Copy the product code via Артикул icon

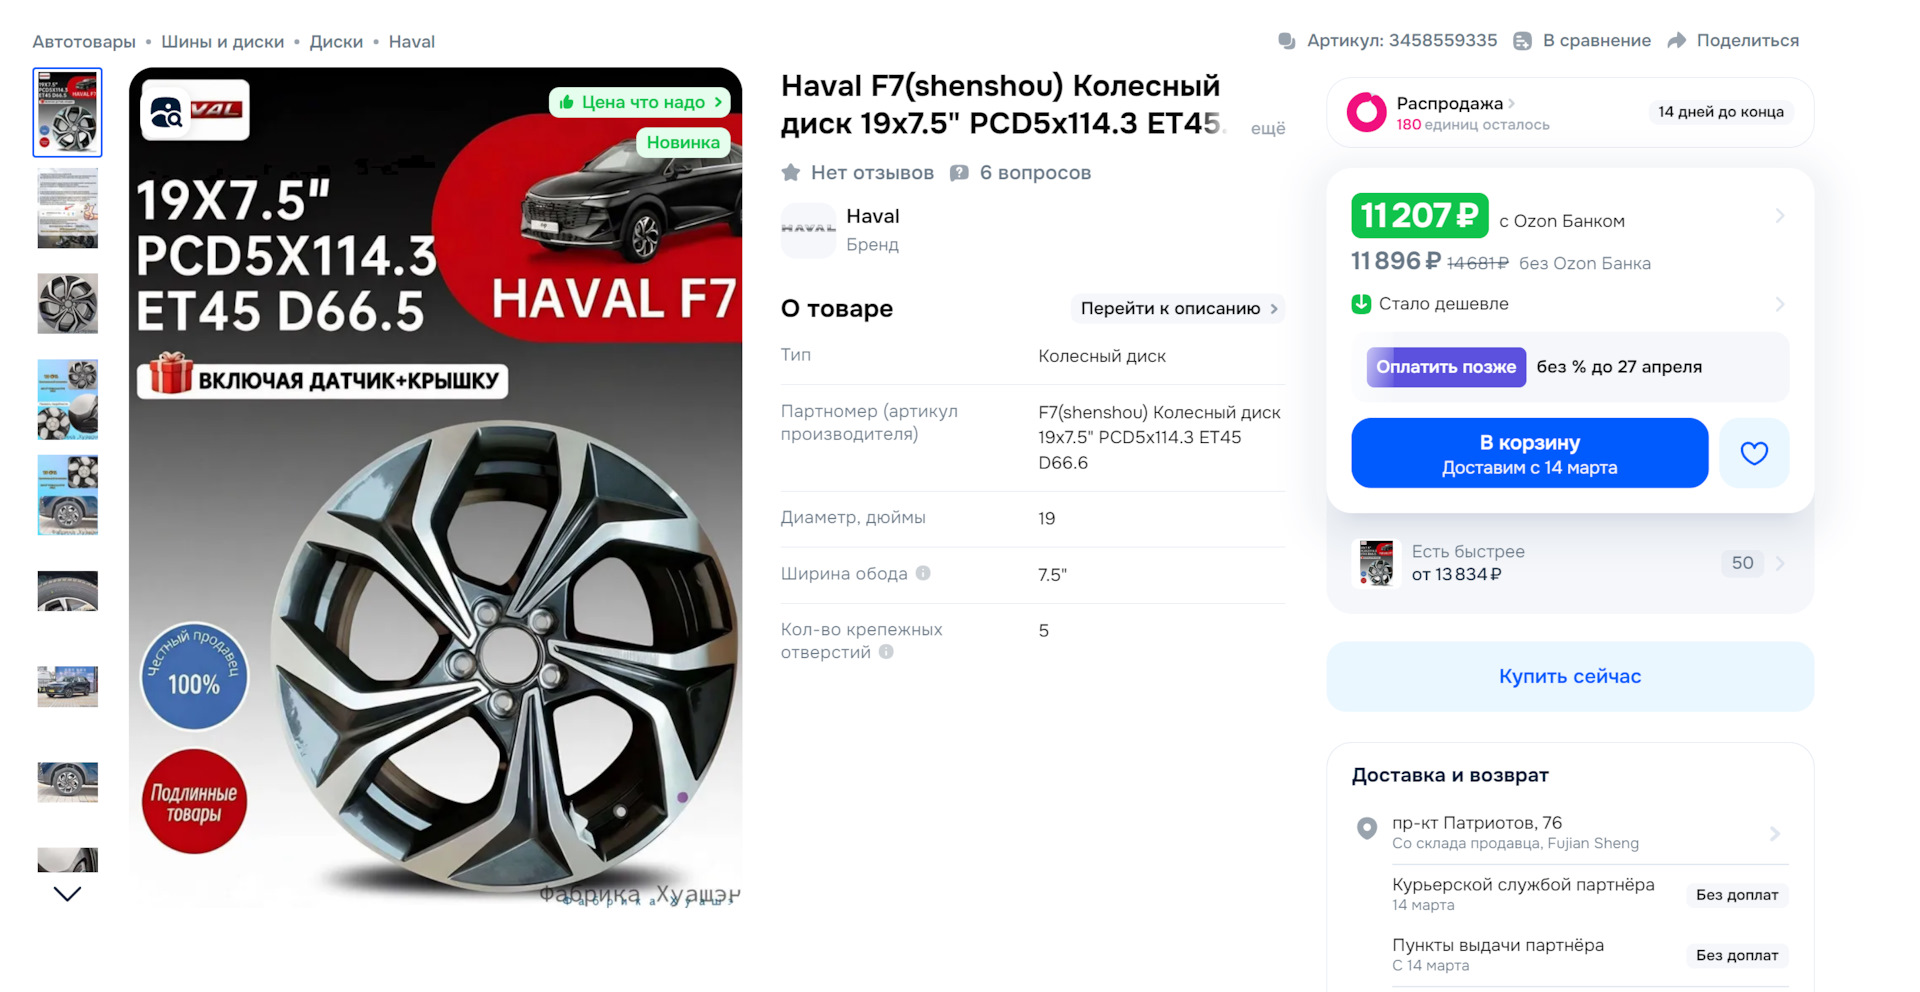coord(1287,41)
